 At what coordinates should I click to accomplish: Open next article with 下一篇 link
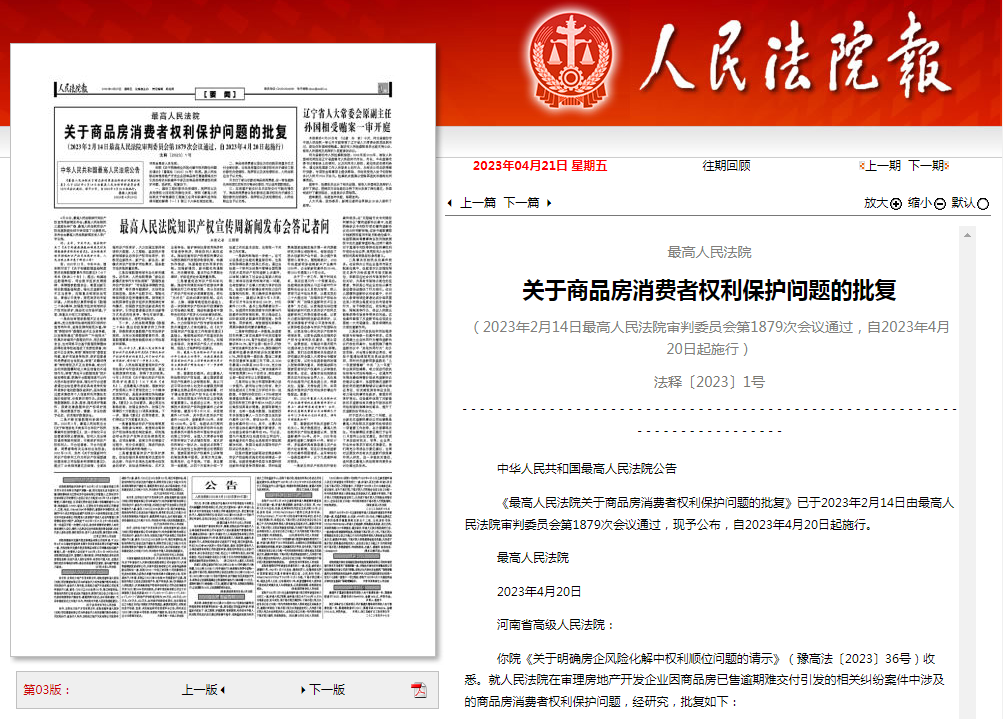[x=521, y=203]
